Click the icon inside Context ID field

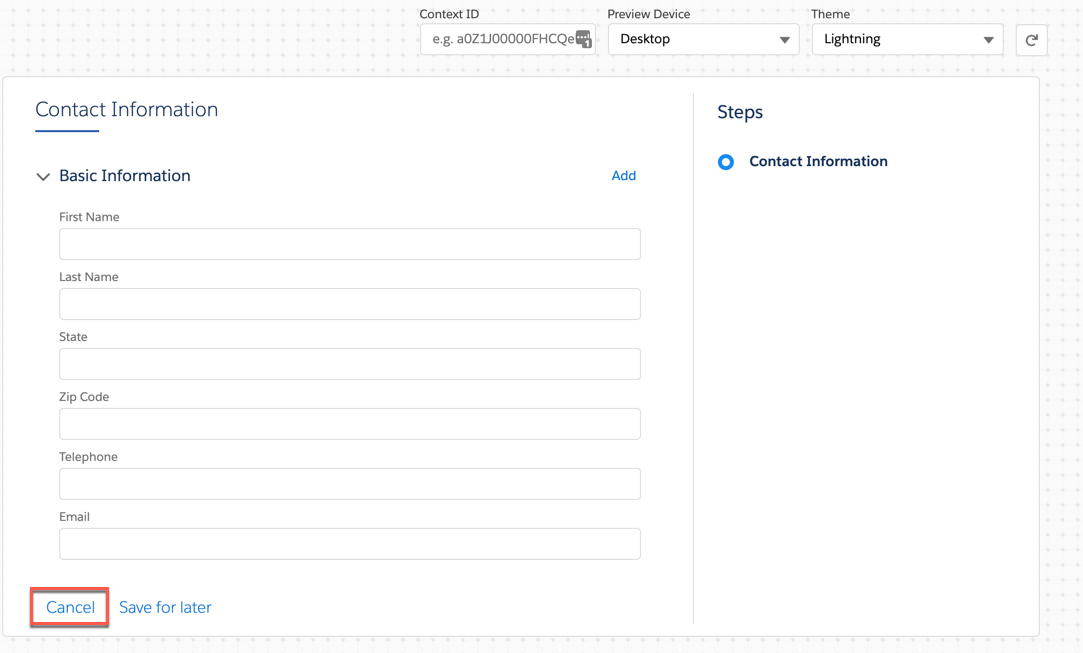584,39
